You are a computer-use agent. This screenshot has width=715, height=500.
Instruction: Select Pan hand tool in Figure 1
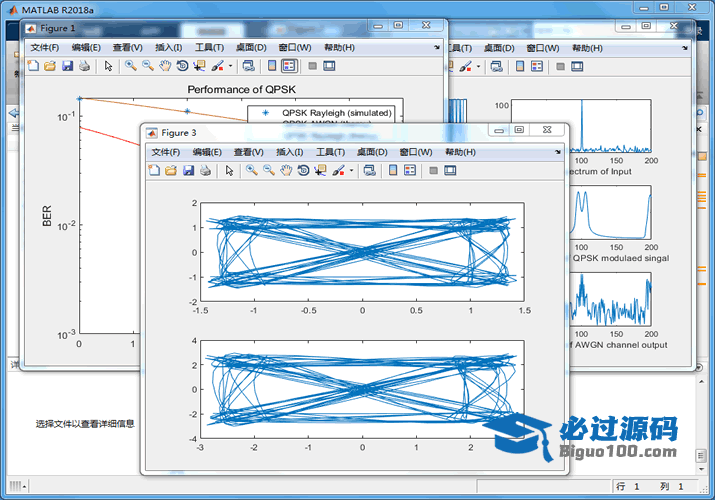point(165,66)
